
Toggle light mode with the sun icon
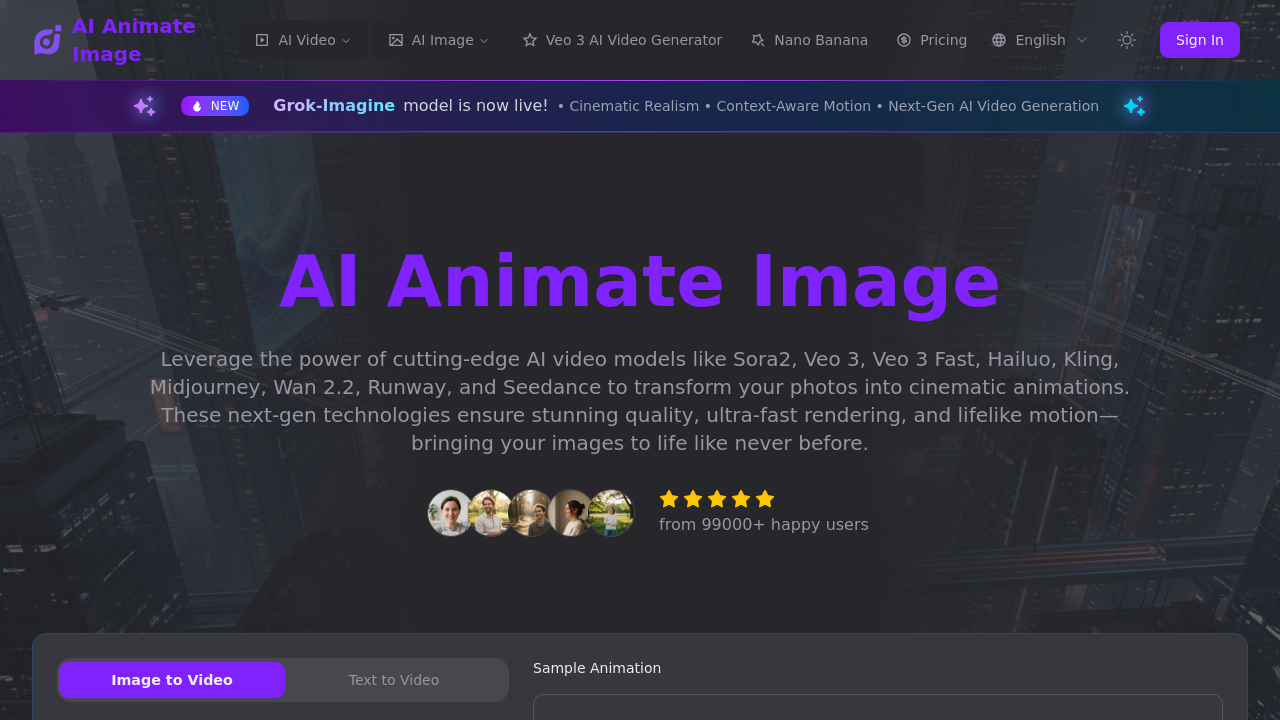coord(1126,40)
